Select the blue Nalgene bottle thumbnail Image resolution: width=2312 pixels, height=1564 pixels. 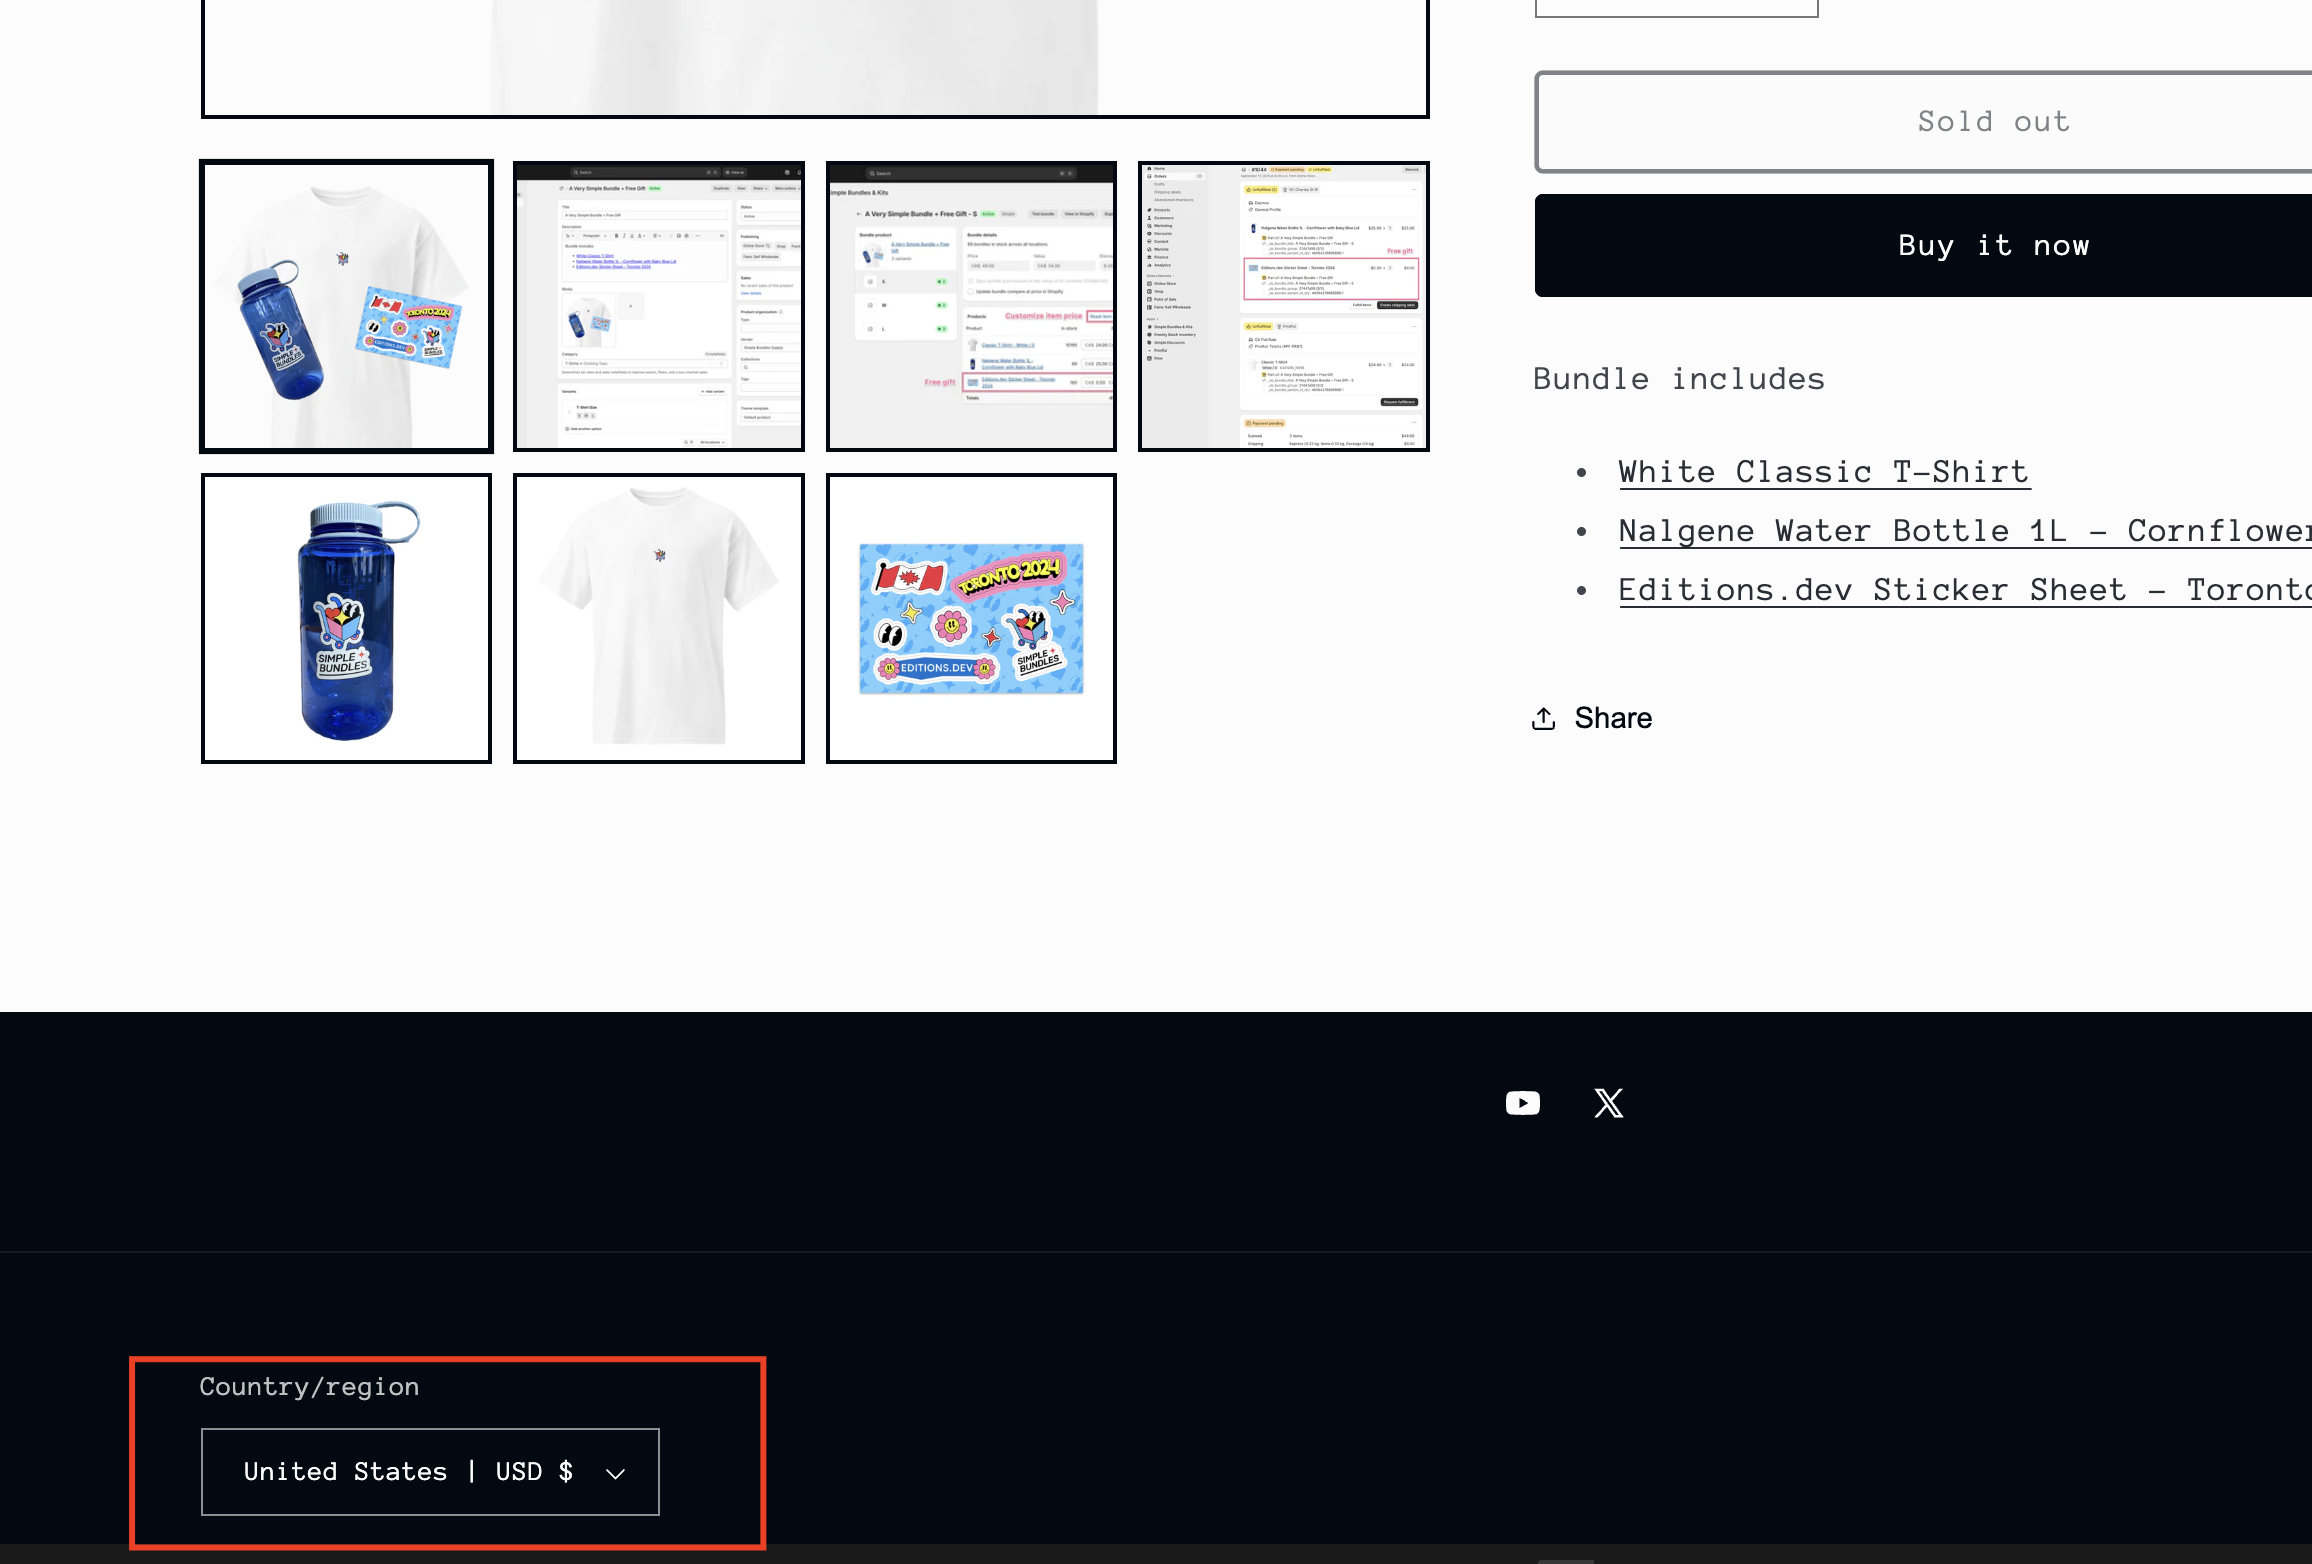click(x=346, y=619)
